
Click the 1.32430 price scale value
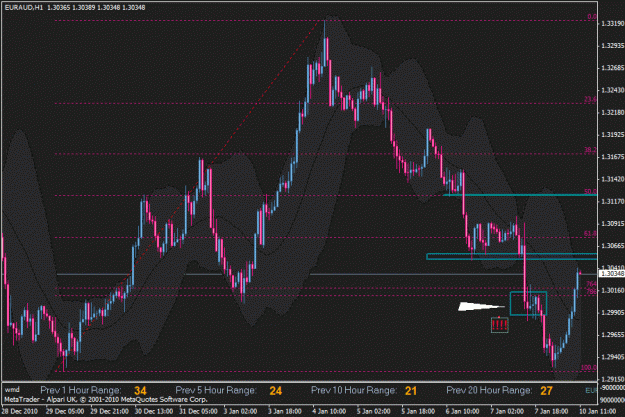click(613, 90)
